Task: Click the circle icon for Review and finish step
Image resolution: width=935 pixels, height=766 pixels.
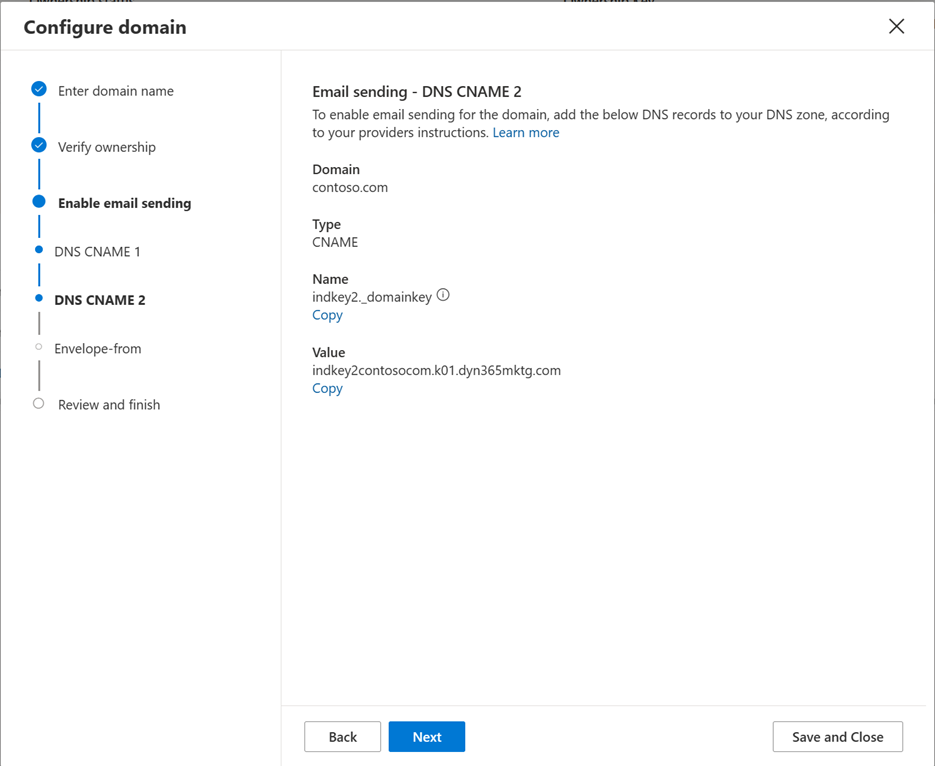Action: 38,404
